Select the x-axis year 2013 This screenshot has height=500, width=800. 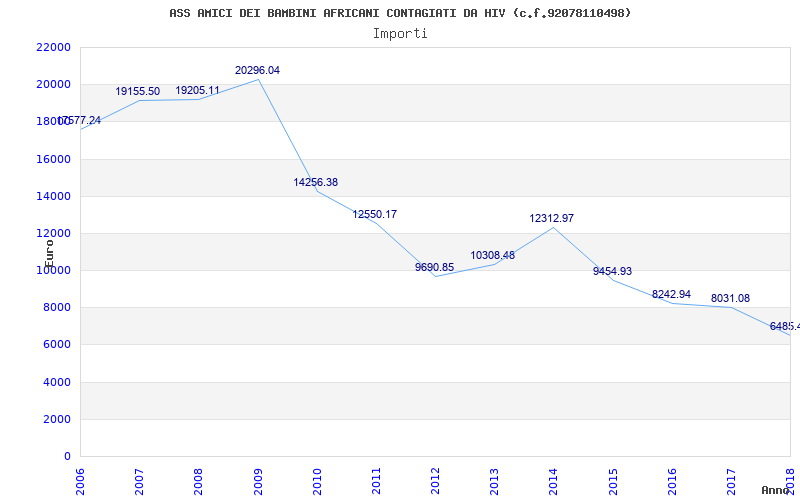(494, 481)
